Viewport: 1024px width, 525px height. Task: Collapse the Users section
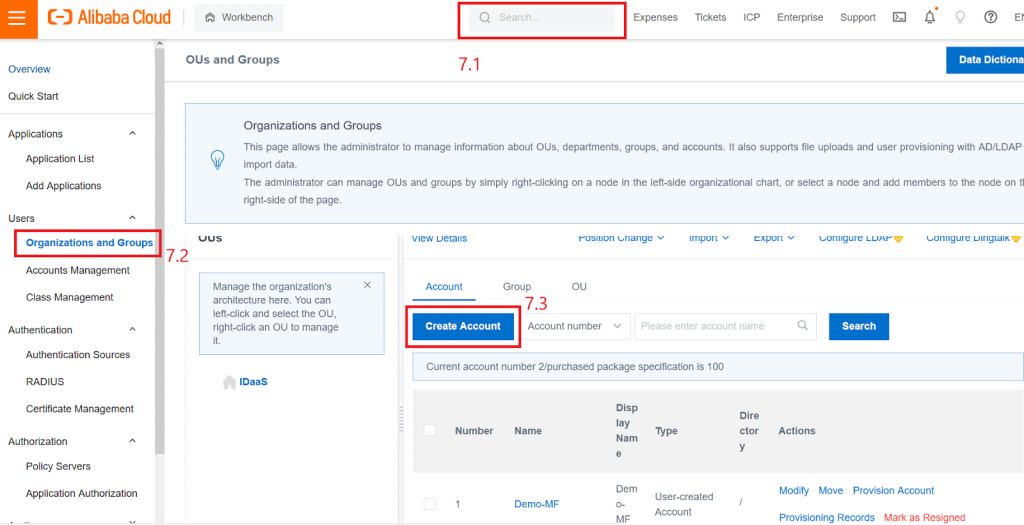[x=133, y=217]
